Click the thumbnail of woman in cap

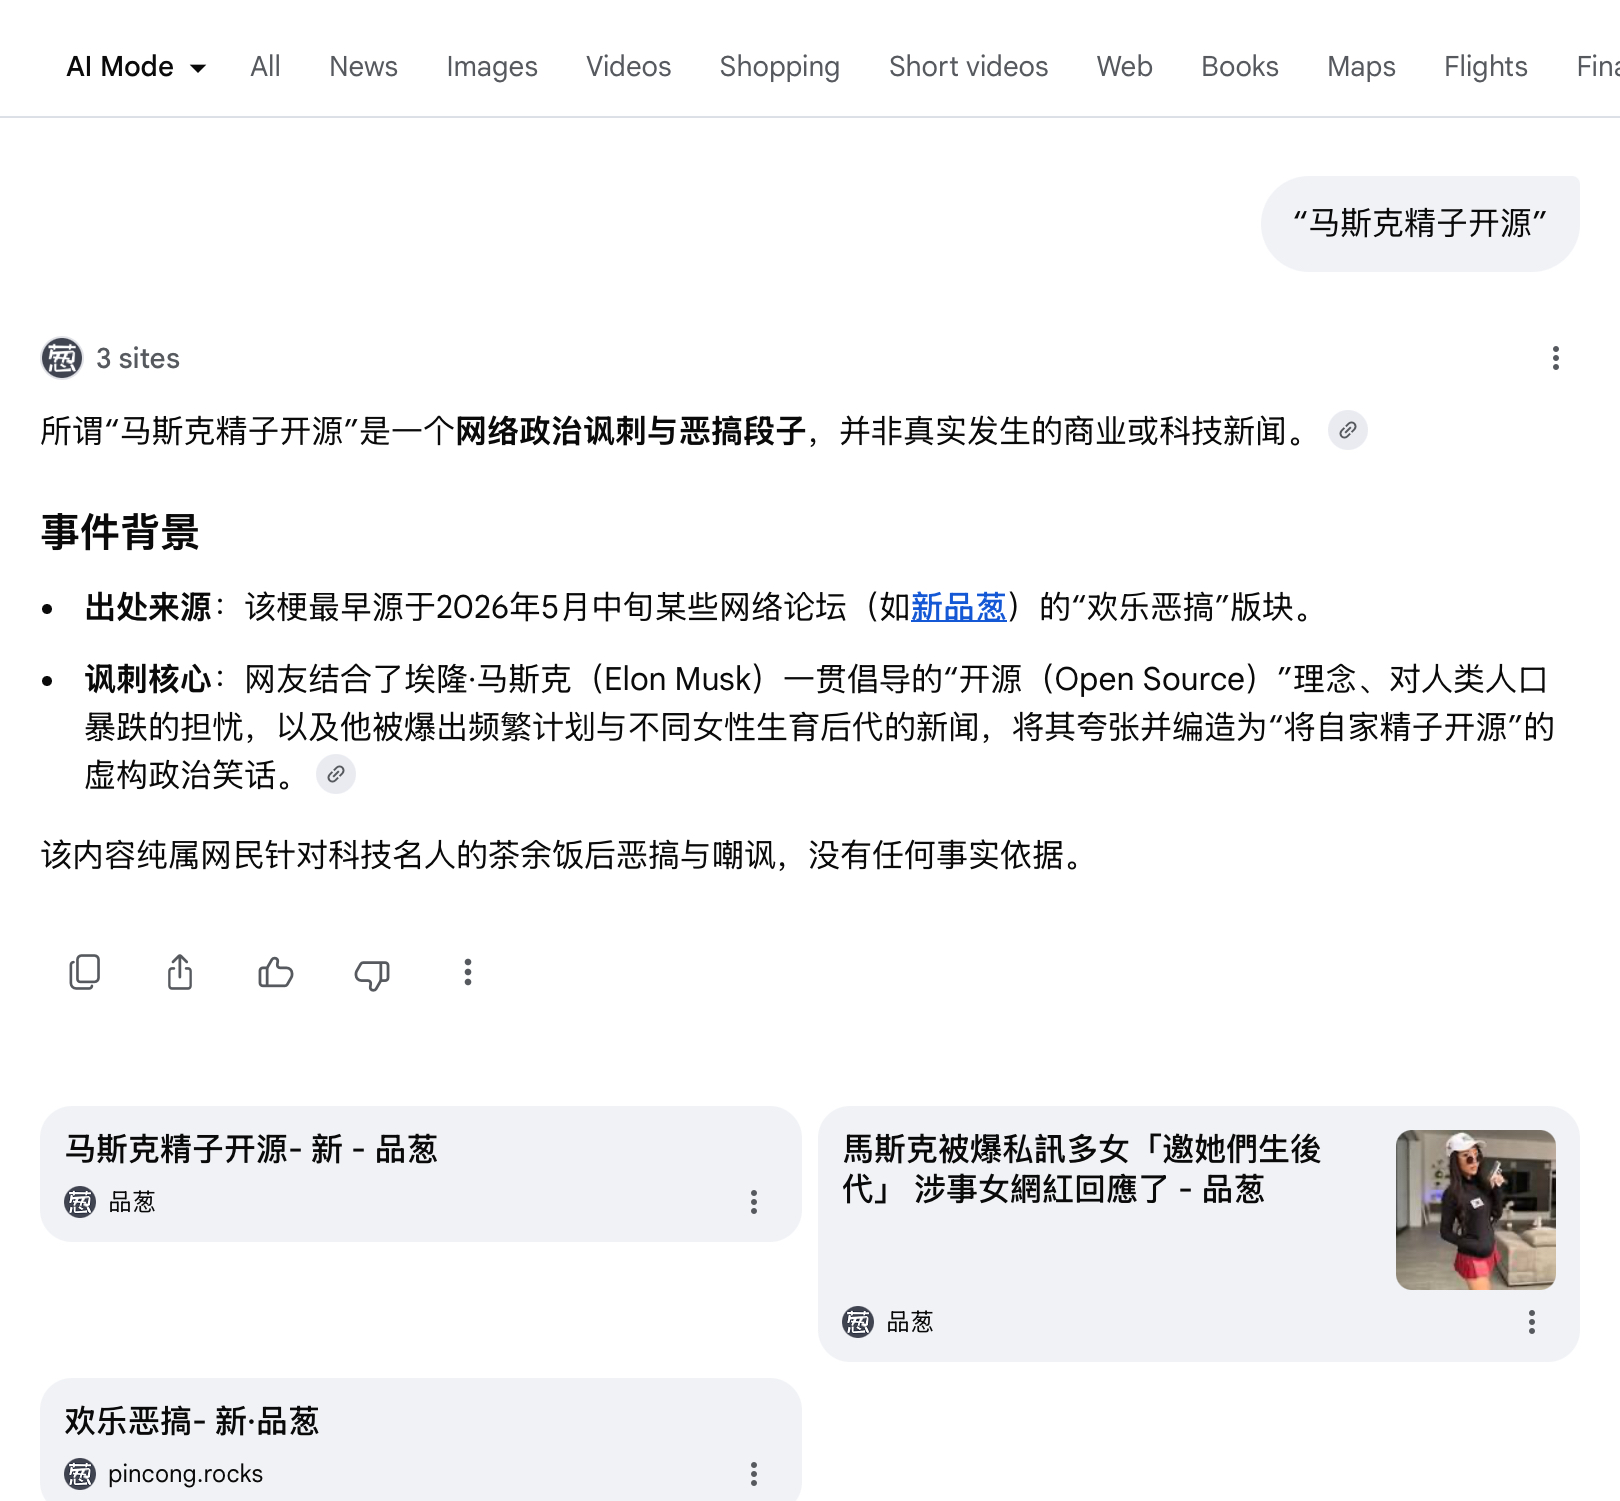click(1475, 1210)
